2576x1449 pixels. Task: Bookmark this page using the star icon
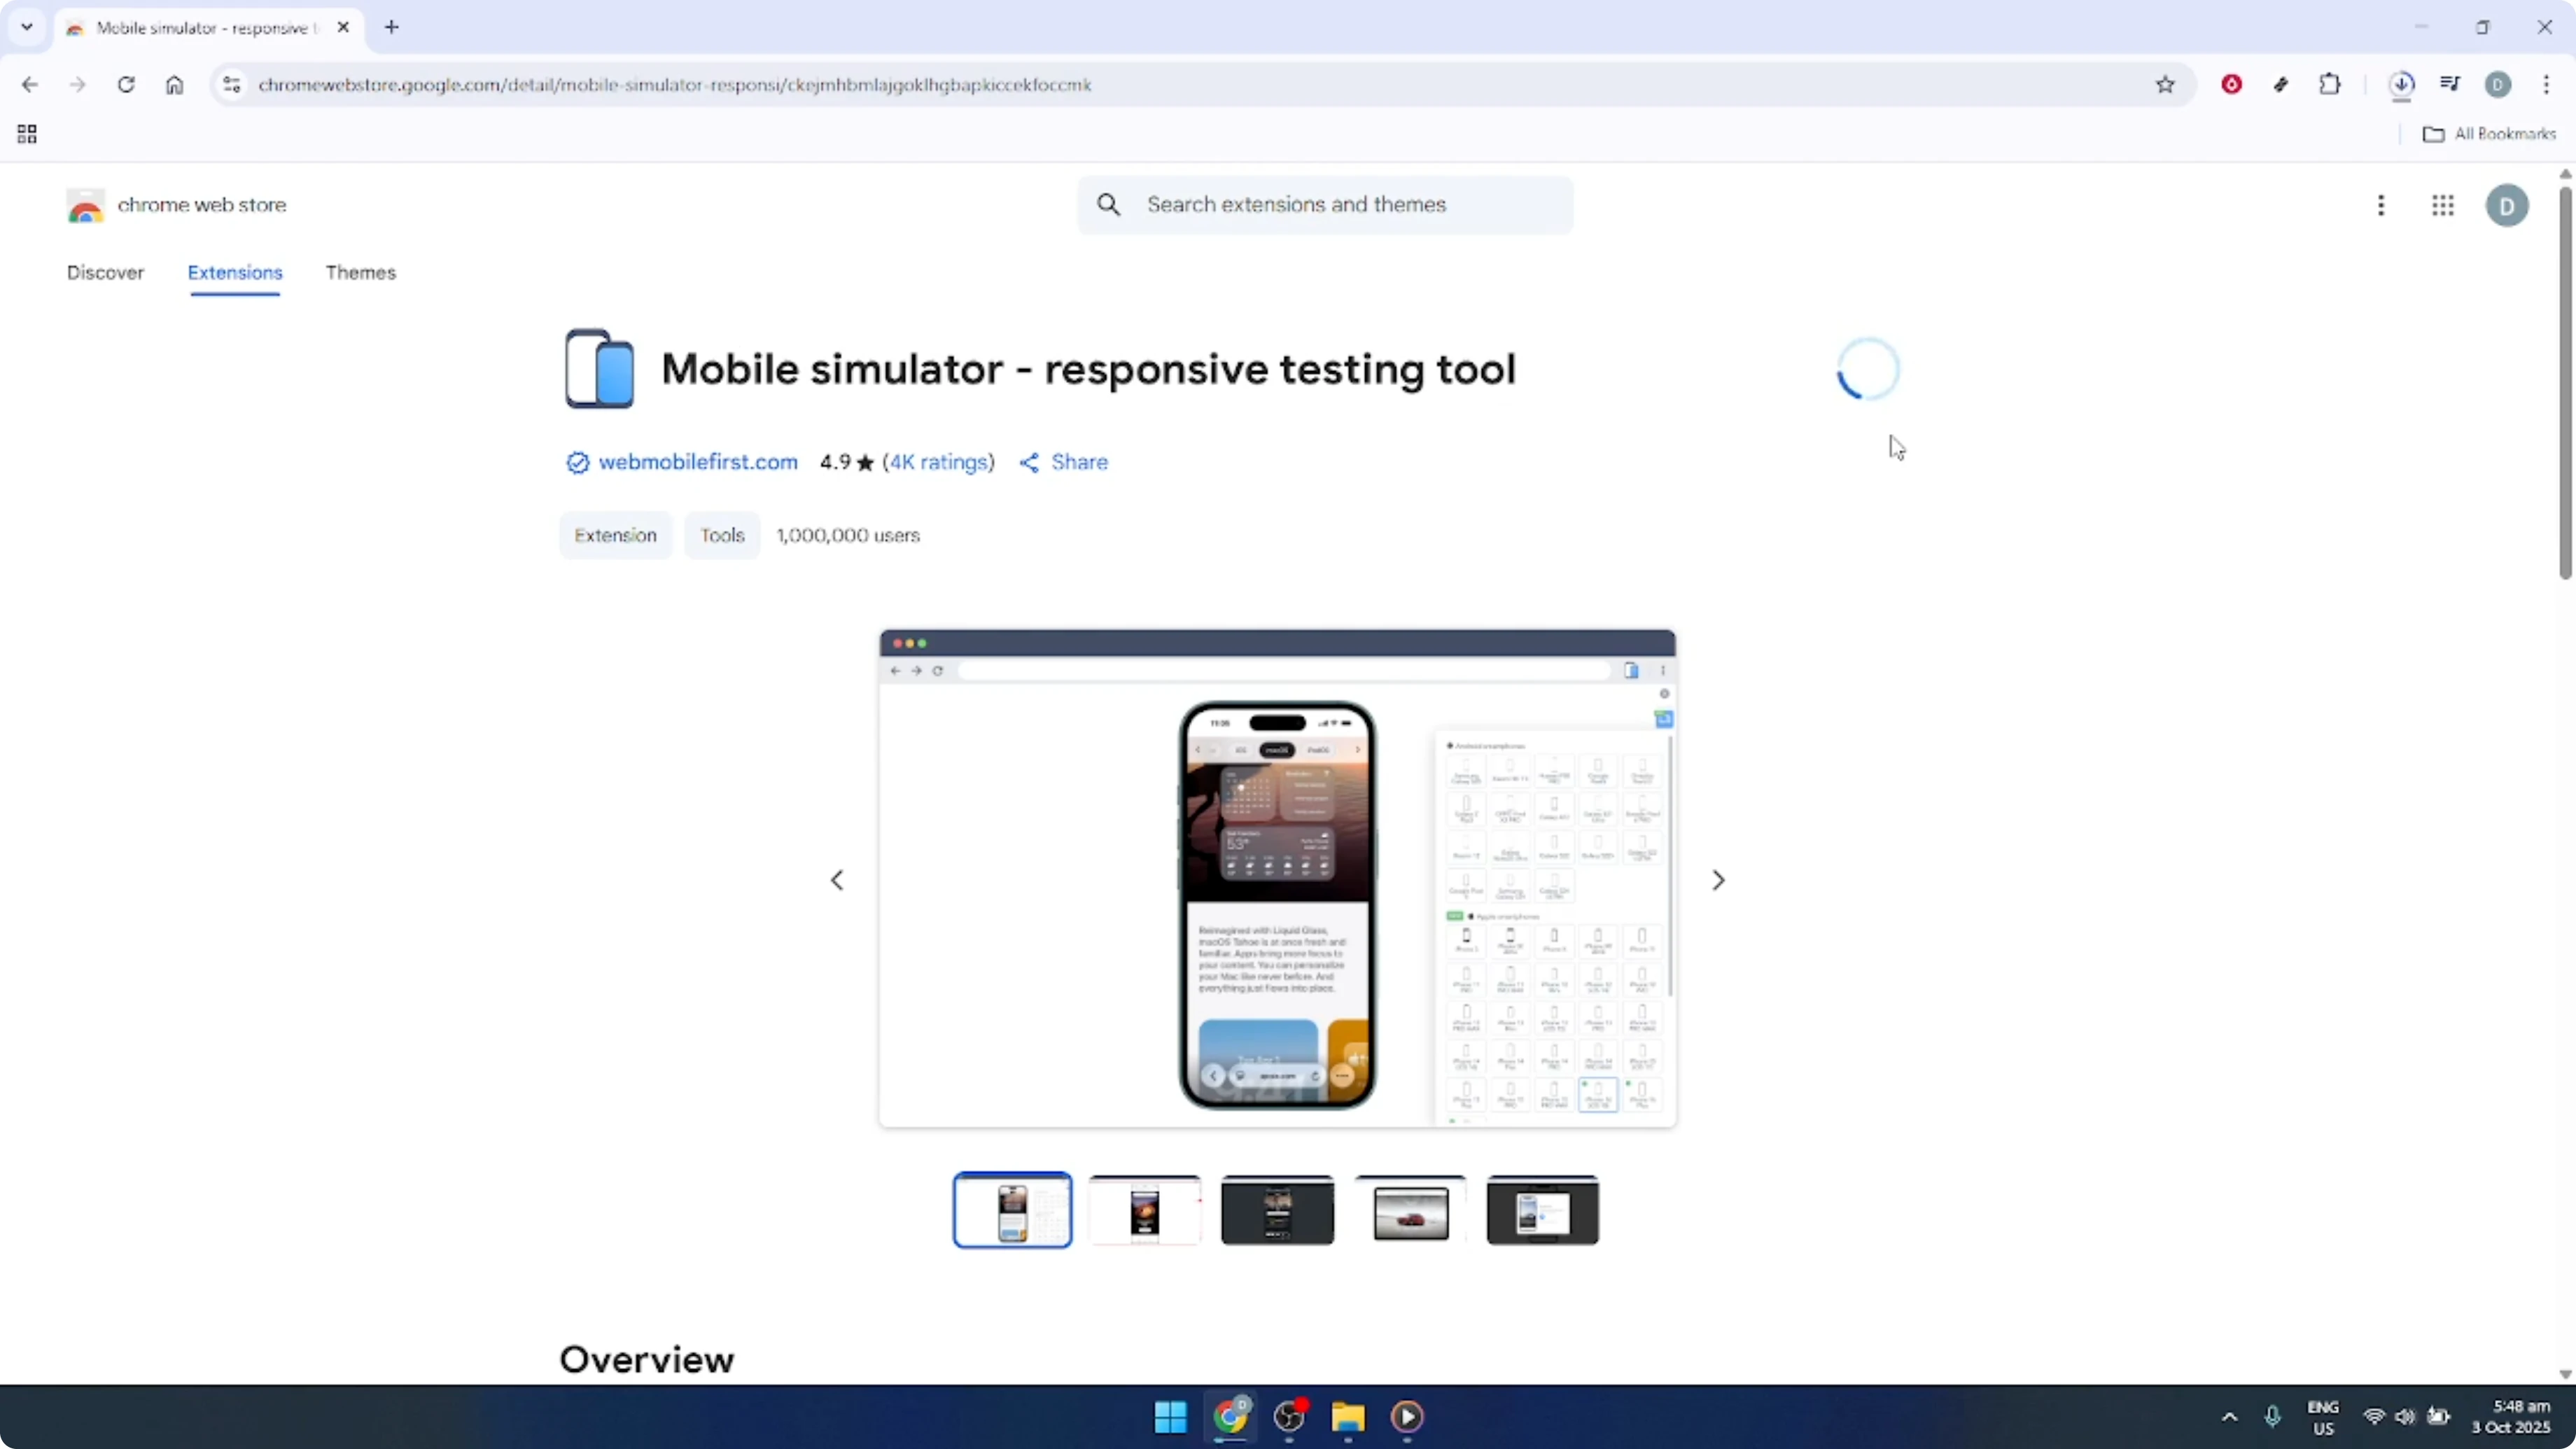coord(2166,85)
